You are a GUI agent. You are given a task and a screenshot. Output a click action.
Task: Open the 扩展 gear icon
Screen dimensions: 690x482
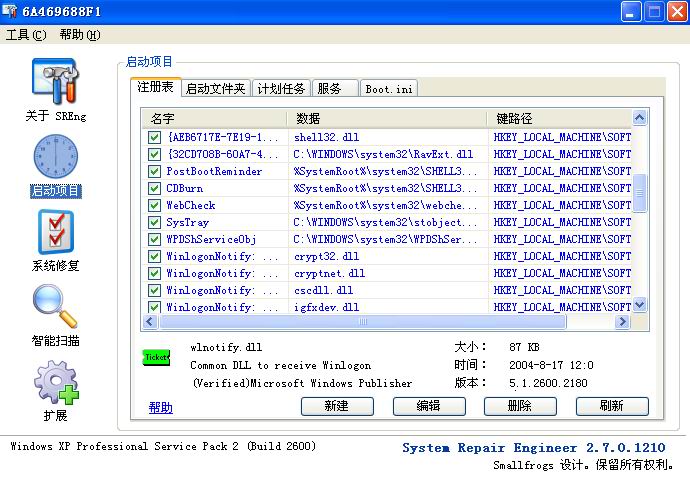pos(55,382)
